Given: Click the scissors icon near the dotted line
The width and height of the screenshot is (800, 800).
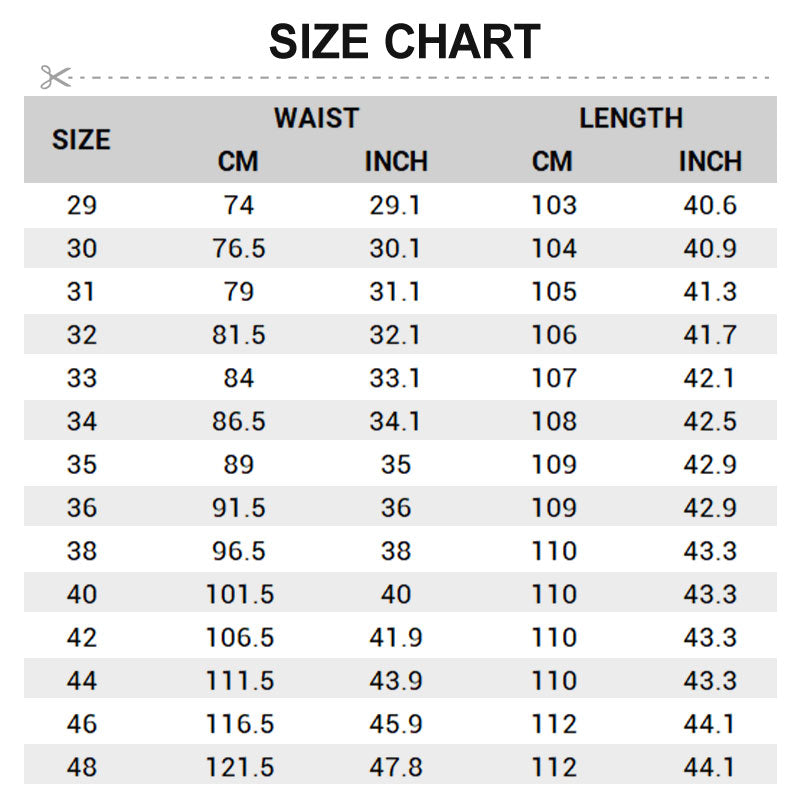Looking at the screenshot, I should pyautogui.click(x=55, y=76).
